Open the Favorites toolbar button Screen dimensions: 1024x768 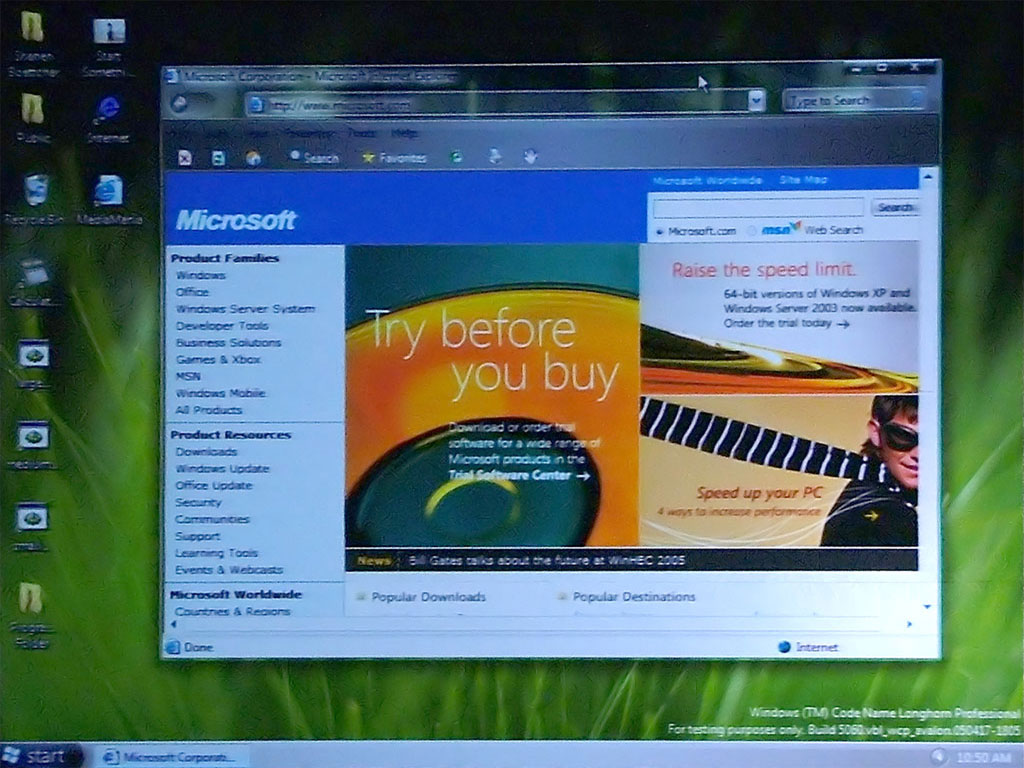(394, 157)
